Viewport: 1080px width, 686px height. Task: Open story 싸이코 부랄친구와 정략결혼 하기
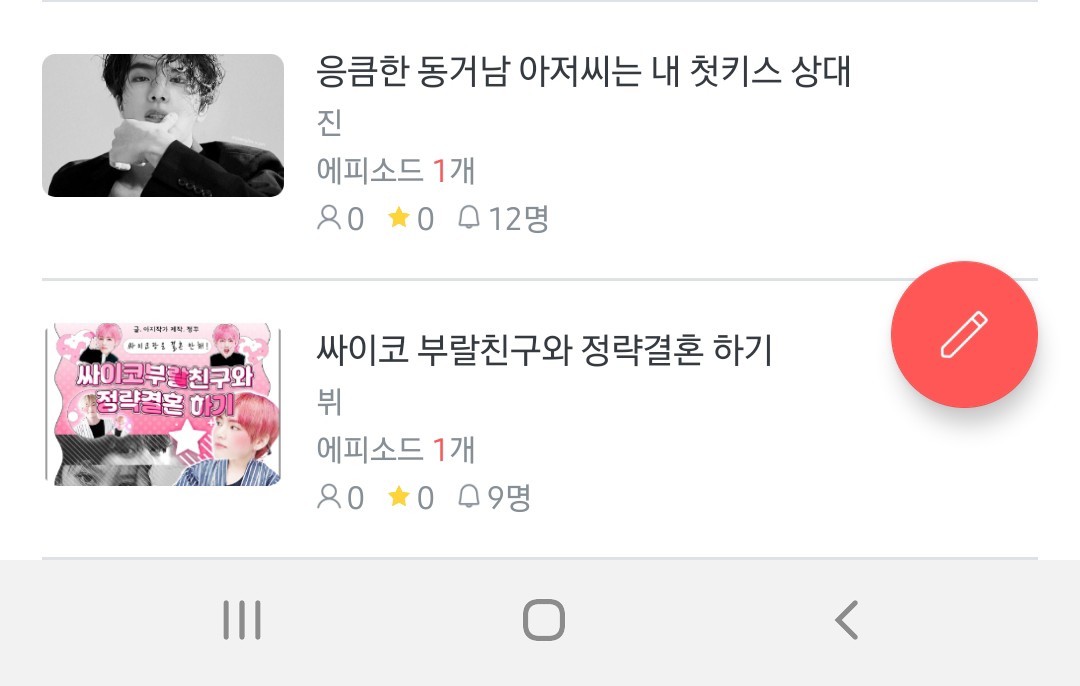coord(544,349)
